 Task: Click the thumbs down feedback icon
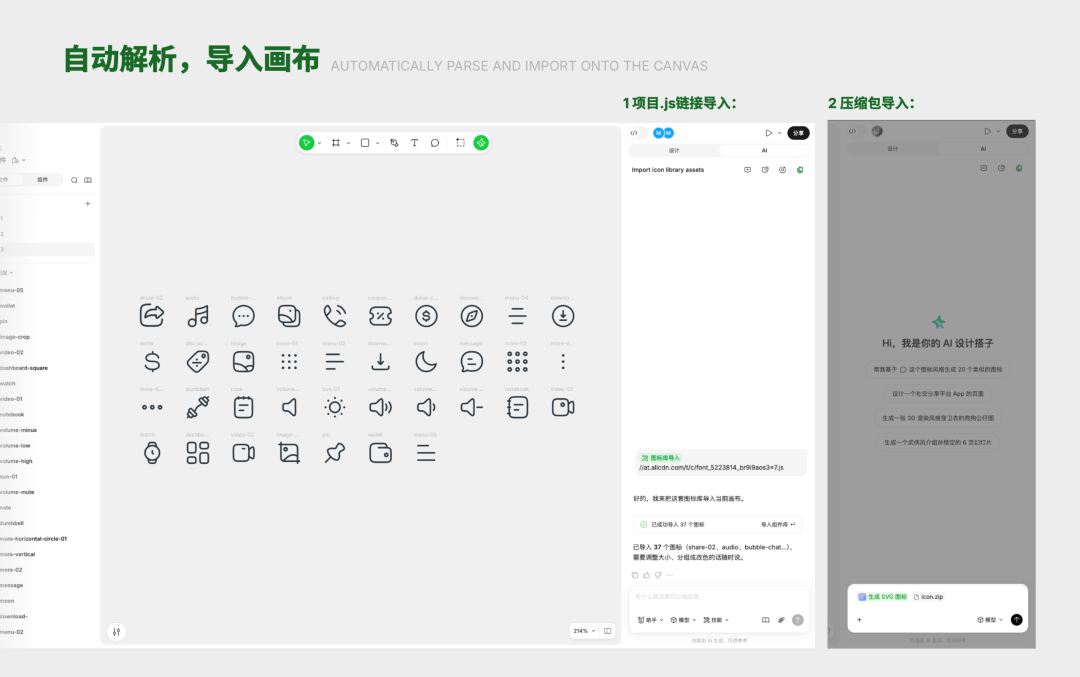[658, 574]
